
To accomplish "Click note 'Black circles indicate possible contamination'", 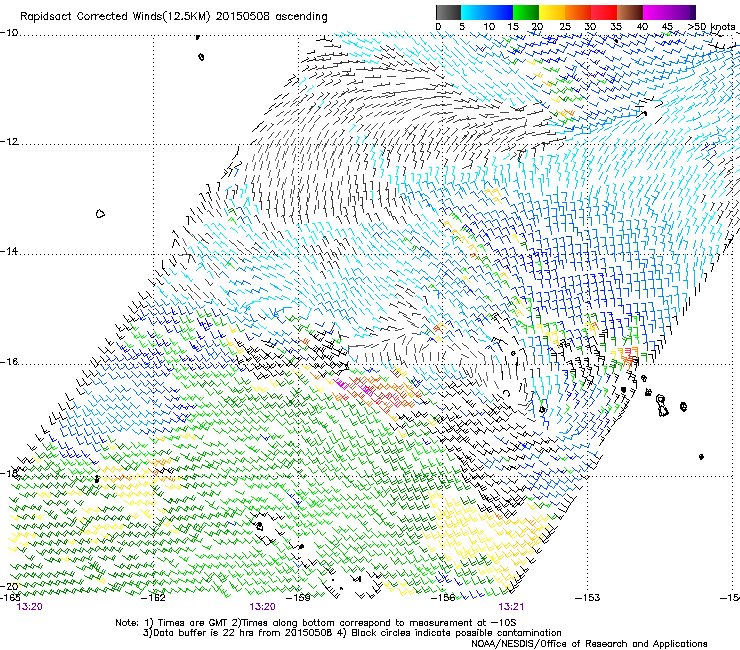I will tap(456, 633).
